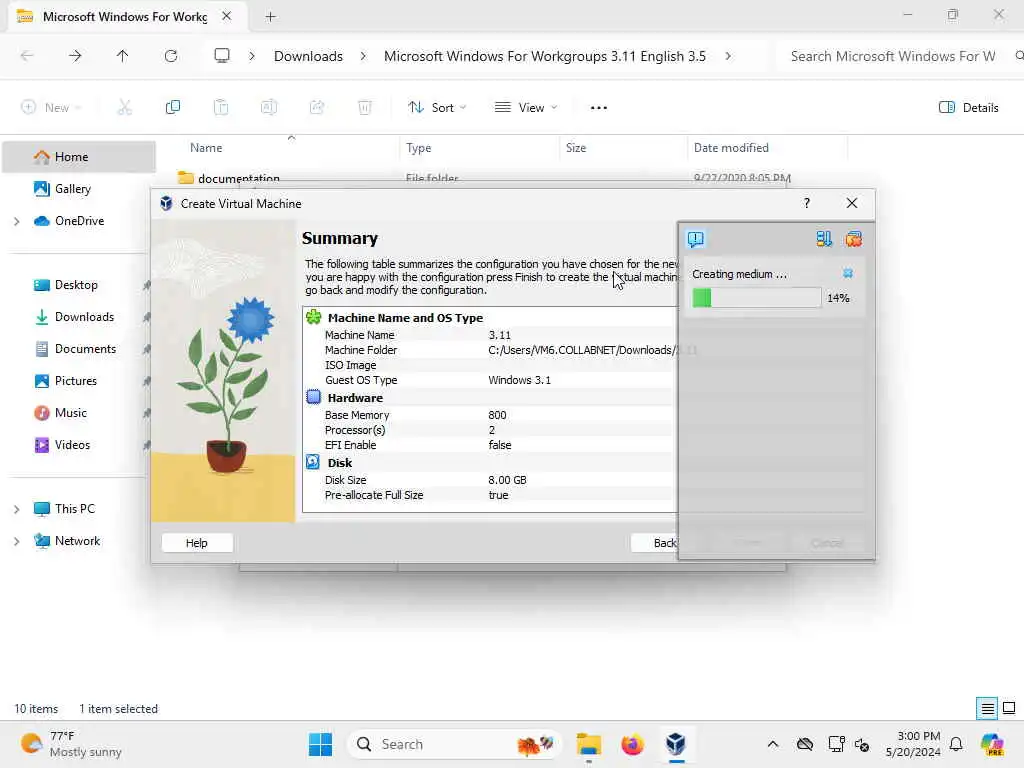
Task: Sort by Name column header
Action: point(206,148)
